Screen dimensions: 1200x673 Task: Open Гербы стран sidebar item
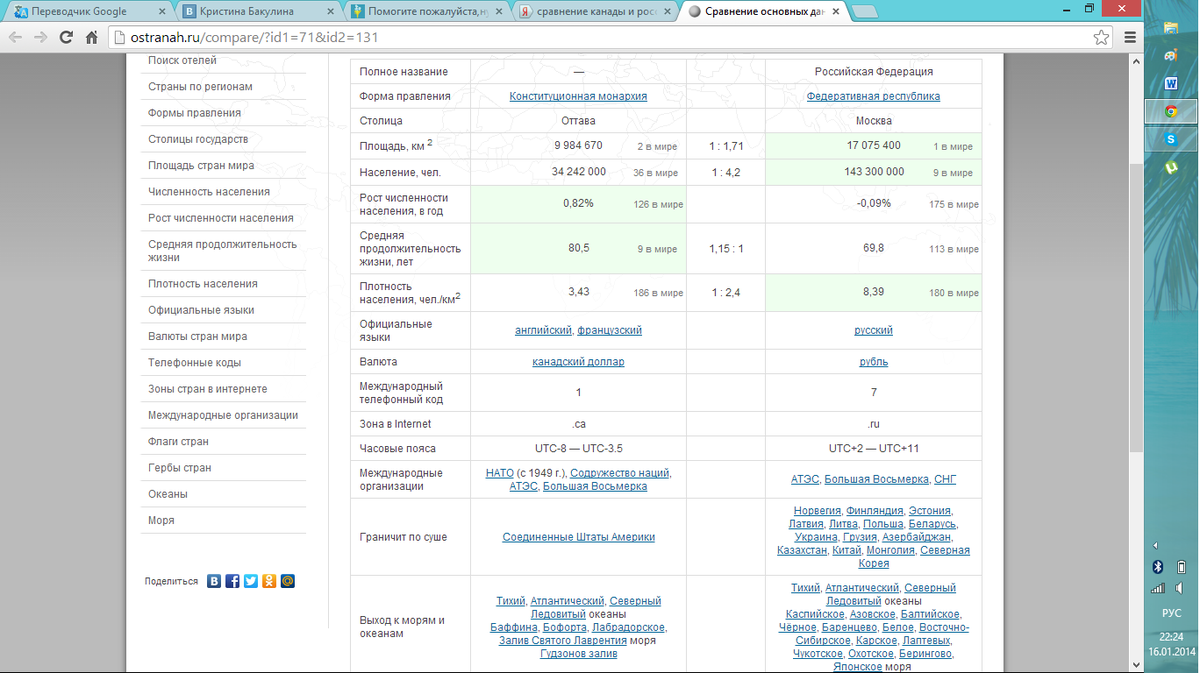180,468
